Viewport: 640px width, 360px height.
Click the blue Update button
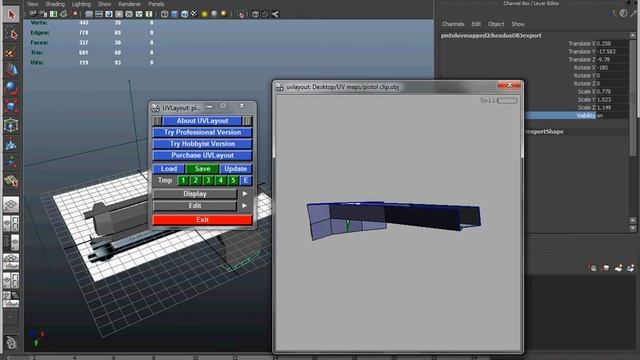pos(236,169)
